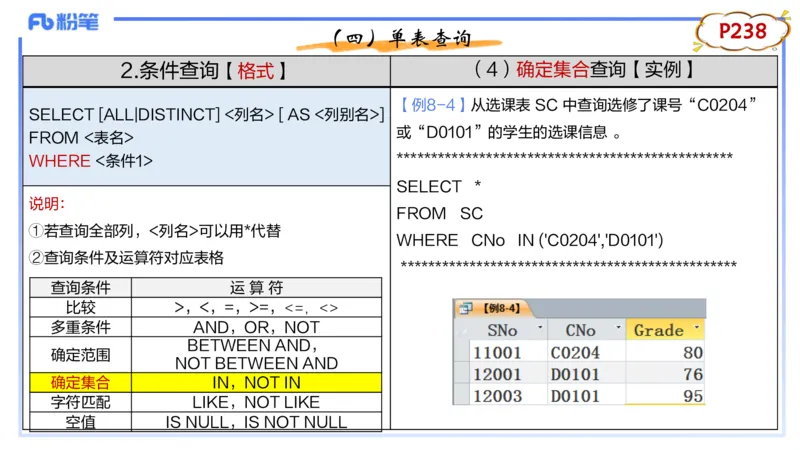Image resolution: width=800 pixels, height=450 pixels.
Task: Click the highlighted IN, NOT IN cell
Action: 256,383
